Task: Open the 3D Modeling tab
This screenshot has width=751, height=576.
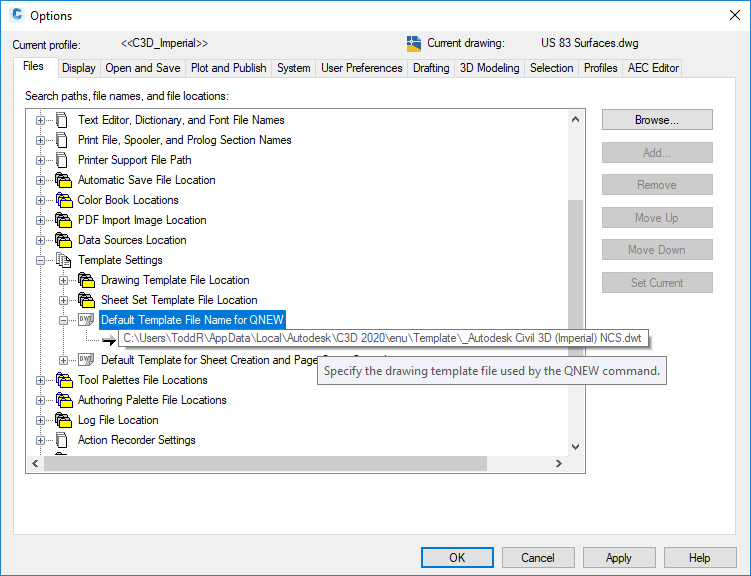Action: (489, 68)
